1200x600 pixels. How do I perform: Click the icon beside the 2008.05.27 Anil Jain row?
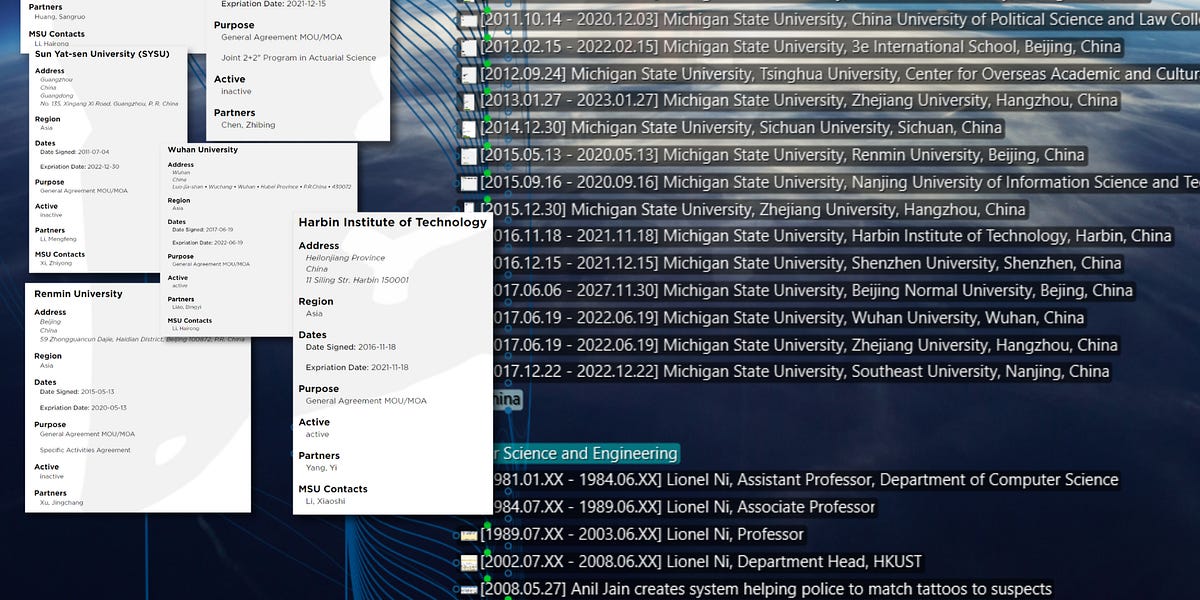pos(468,589)
